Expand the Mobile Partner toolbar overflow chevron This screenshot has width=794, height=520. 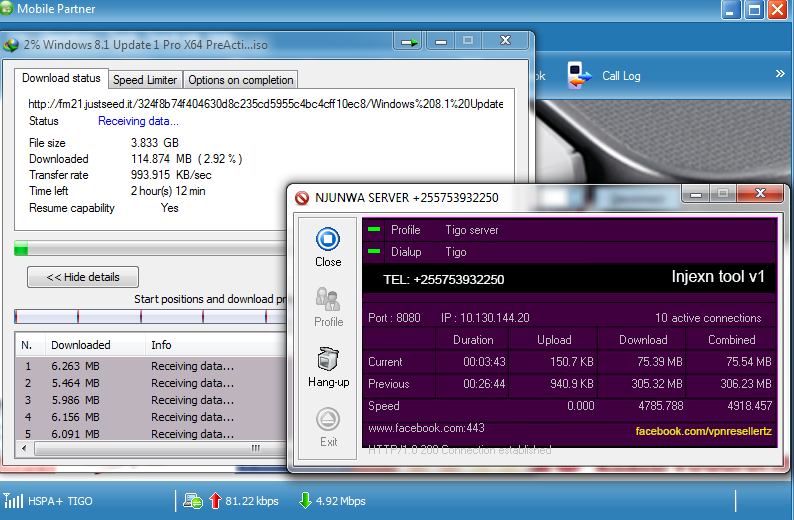(x=780, y=74)
